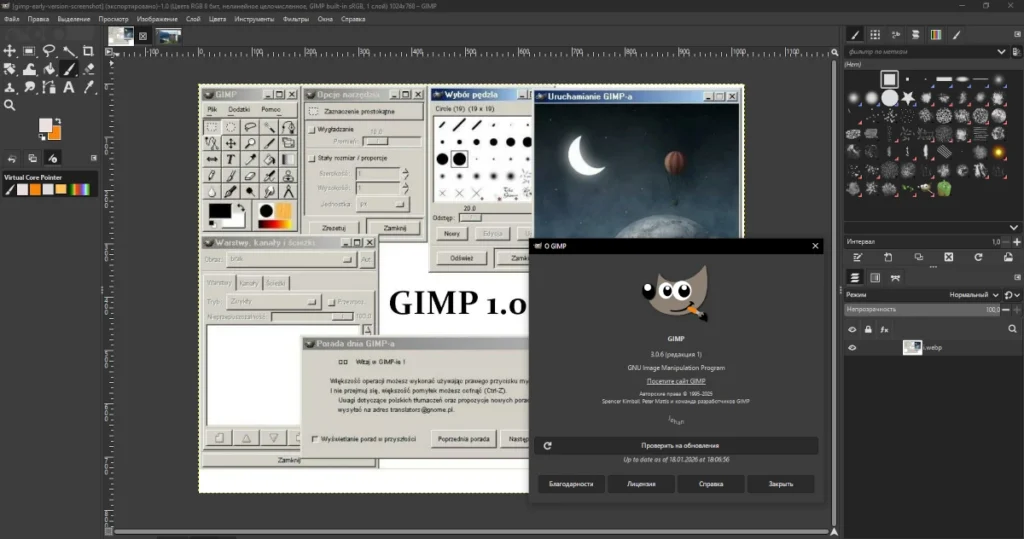Select the green pepper brush
The image size is (1024, 539).
[x=944, y=189]
